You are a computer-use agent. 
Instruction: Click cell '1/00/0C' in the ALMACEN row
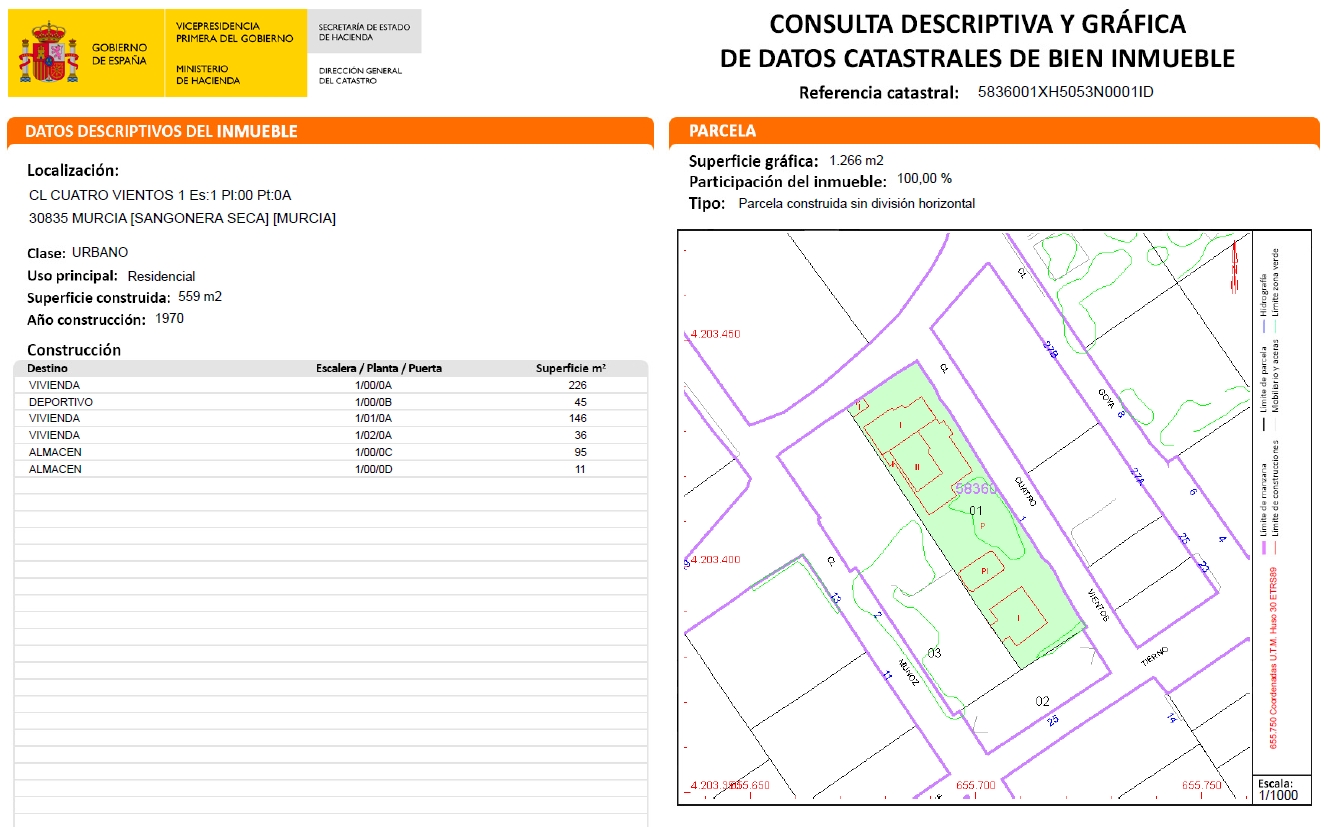pos(374,452)
